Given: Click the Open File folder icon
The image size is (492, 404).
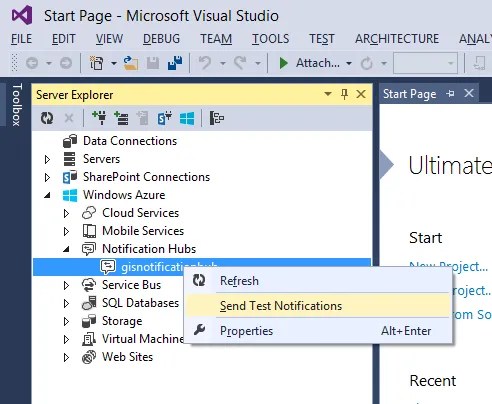Looking at the screenshot, I should click(131, 63).
